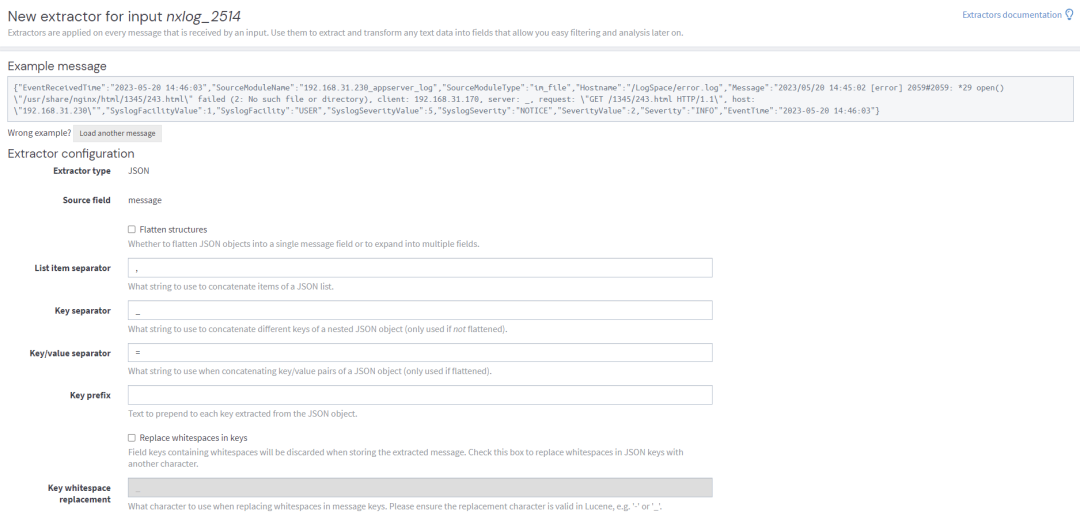Open the Extractors documentation link
1080x518 pixels.
(1011, 15)
